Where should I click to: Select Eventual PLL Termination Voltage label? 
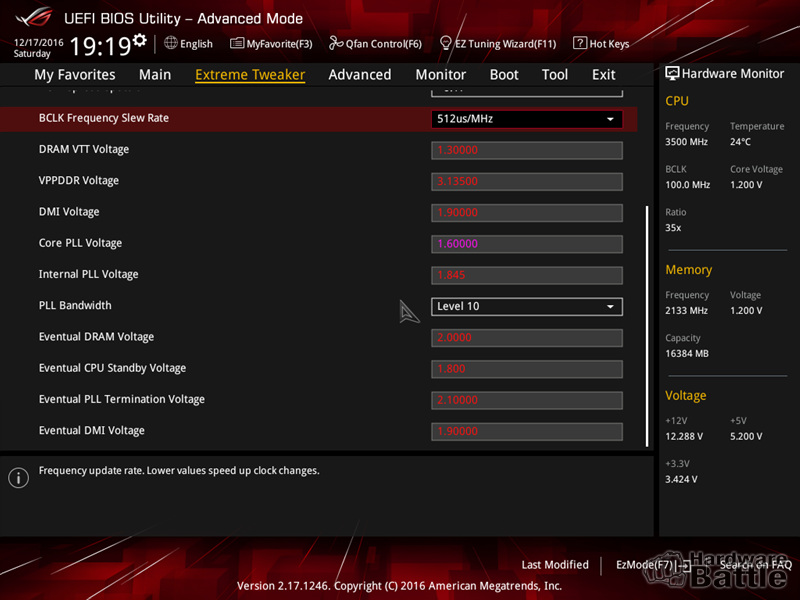[x=121, y=399]
